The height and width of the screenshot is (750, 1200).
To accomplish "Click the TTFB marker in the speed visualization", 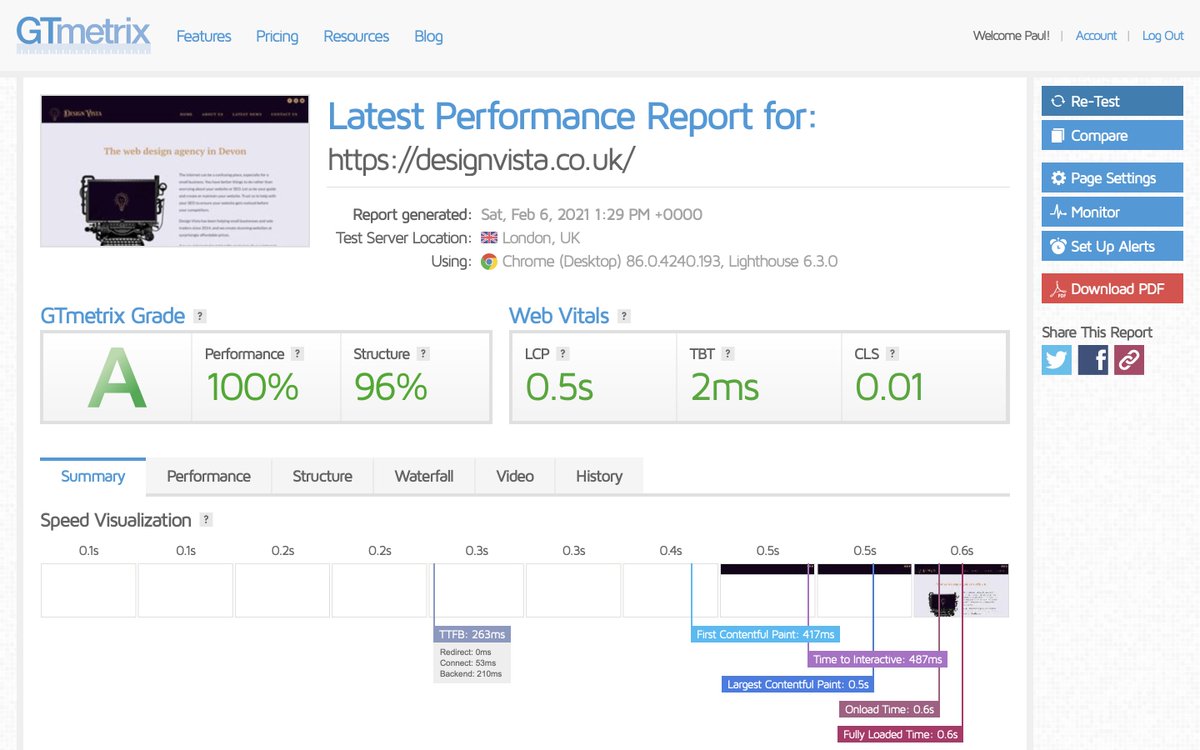I will 471,633.
